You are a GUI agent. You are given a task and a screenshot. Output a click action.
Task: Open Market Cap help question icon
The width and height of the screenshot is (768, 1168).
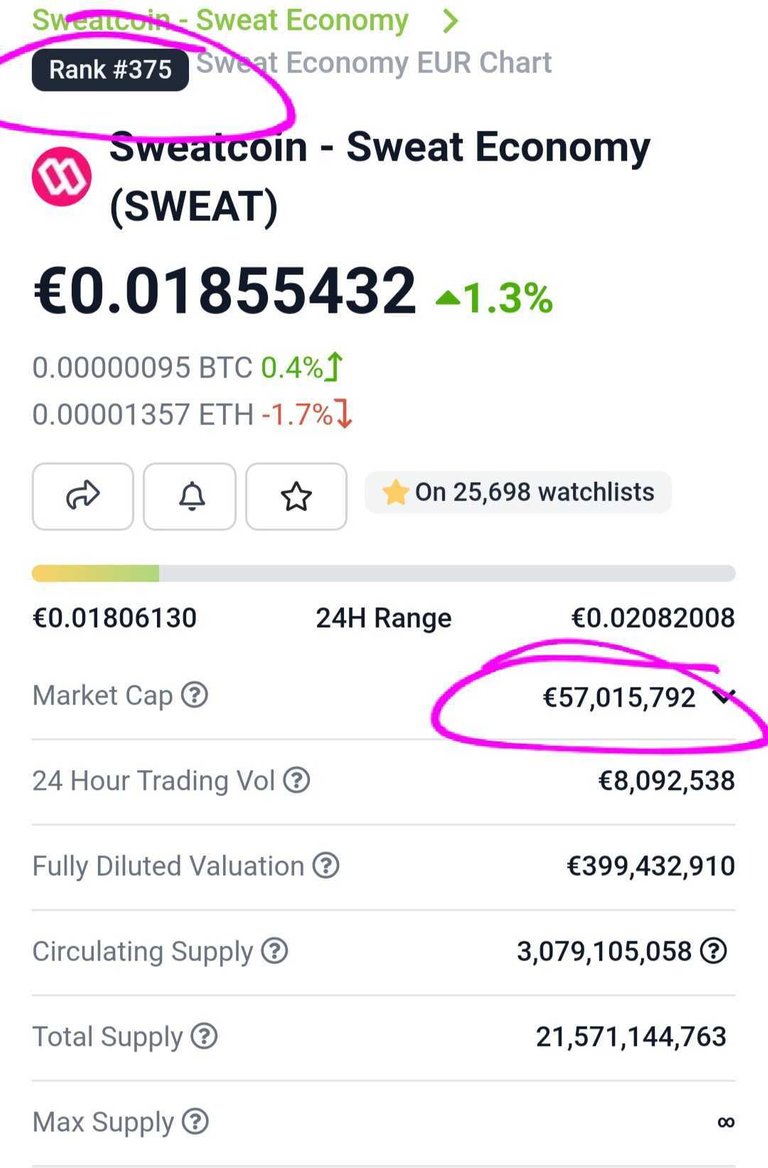pyautogui.click(x=195, y=695)
